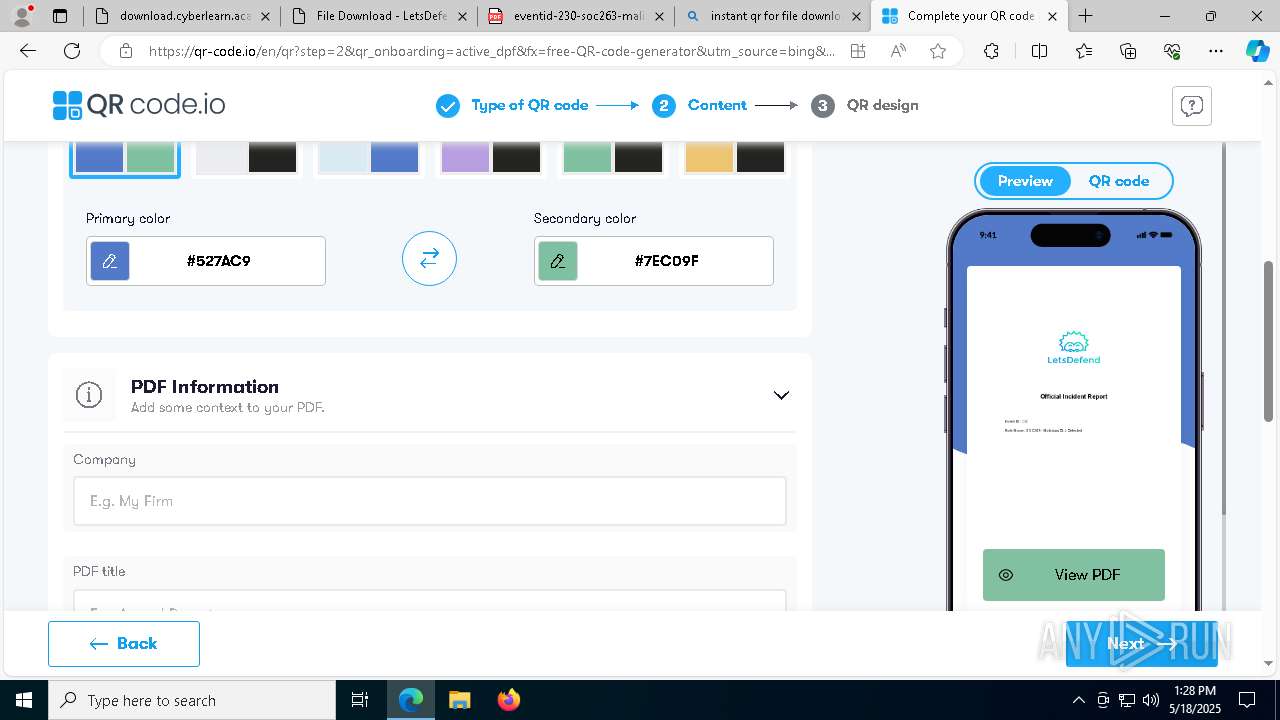Click the secondary color hex field #7EC09F
Image resolution: width=1280 pixels, height=720 pixels.
654,261
